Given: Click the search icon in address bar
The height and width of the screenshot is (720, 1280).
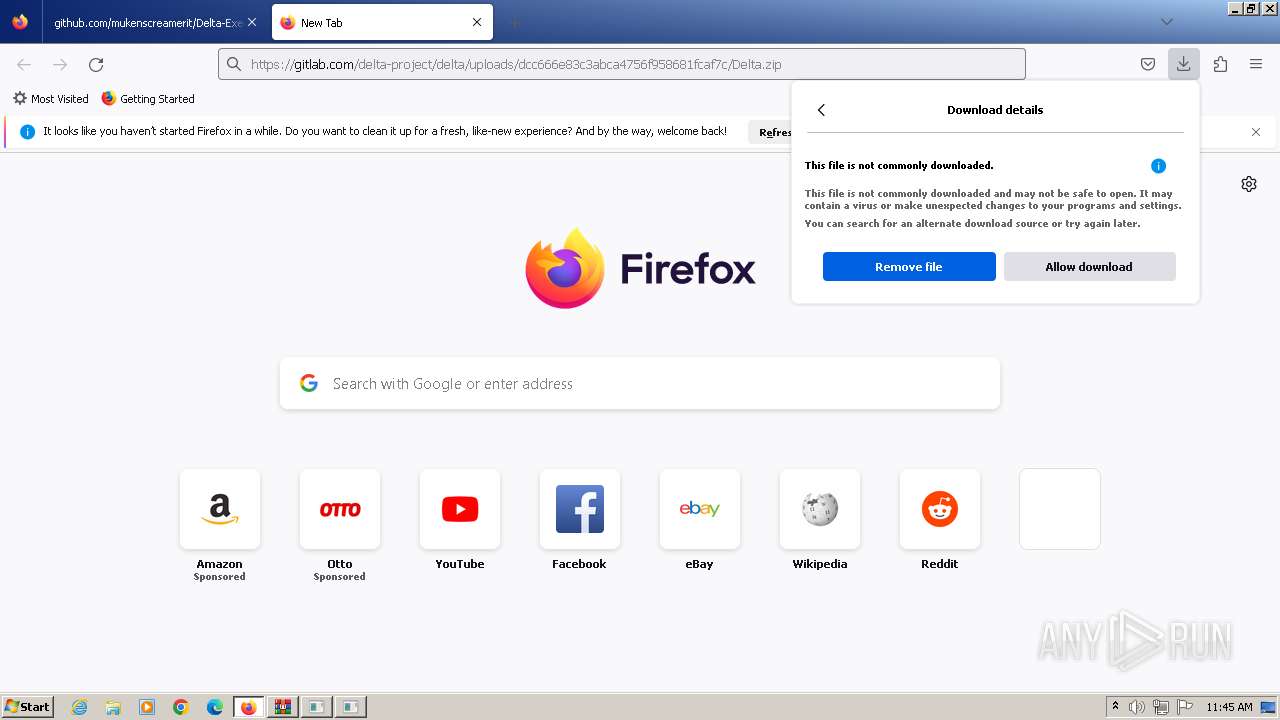Looking at the screenshot, I should [234, 64].
